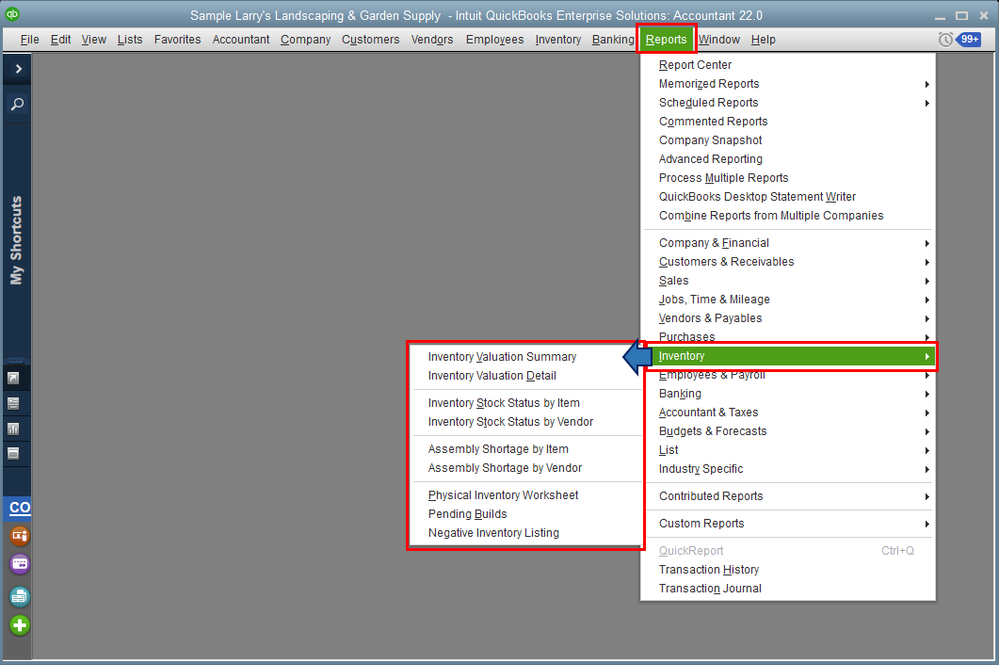Open the Company menu

(305, 39)
